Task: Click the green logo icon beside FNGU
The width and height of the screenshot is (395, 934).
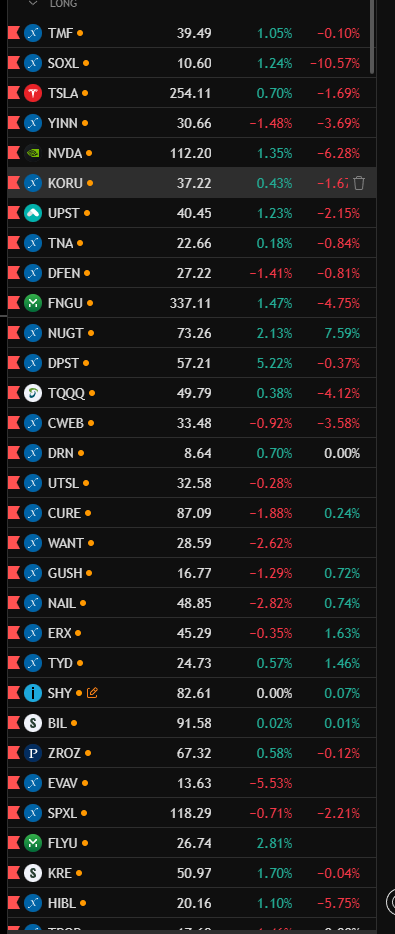Action: 33,303
